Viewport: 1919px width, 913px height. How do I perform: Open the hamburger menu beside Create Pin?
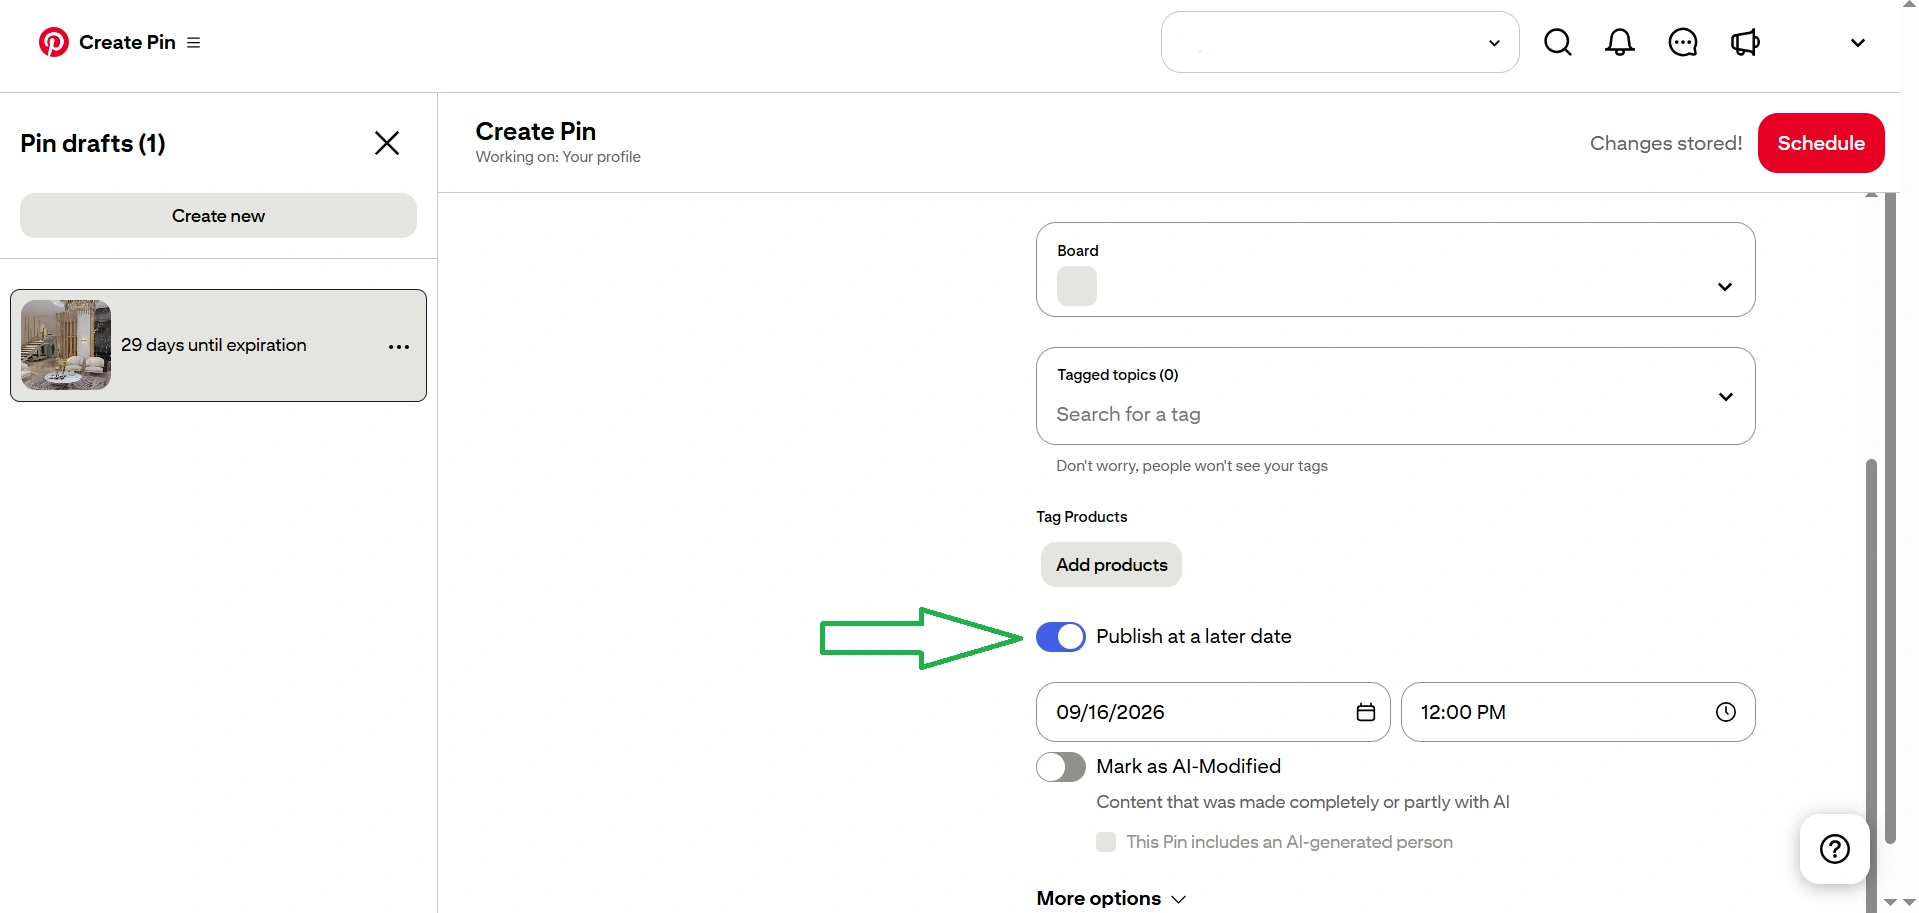(x=194, y=43)
